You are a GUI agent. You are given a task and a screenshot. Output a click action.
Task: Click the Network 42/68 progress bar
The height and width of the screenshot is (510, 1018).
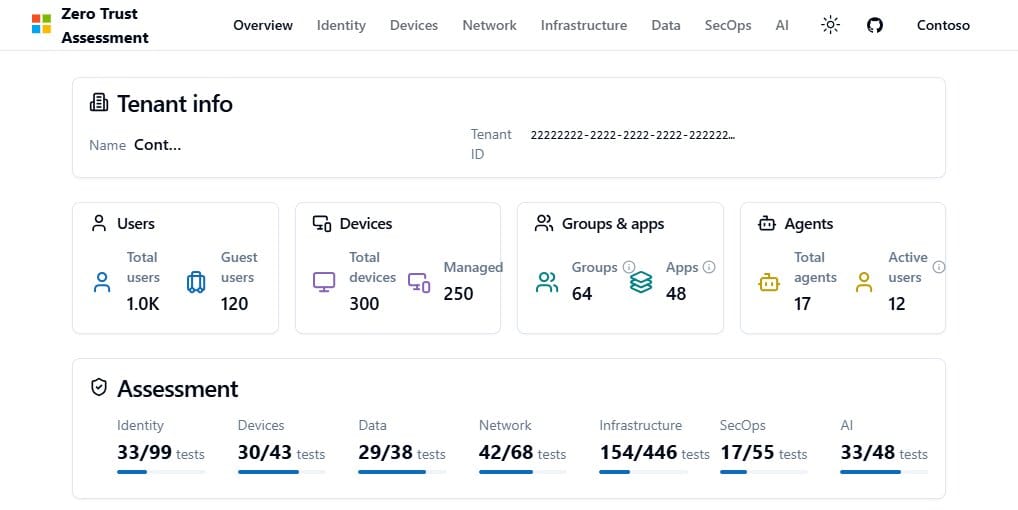(x=523, y=472)
